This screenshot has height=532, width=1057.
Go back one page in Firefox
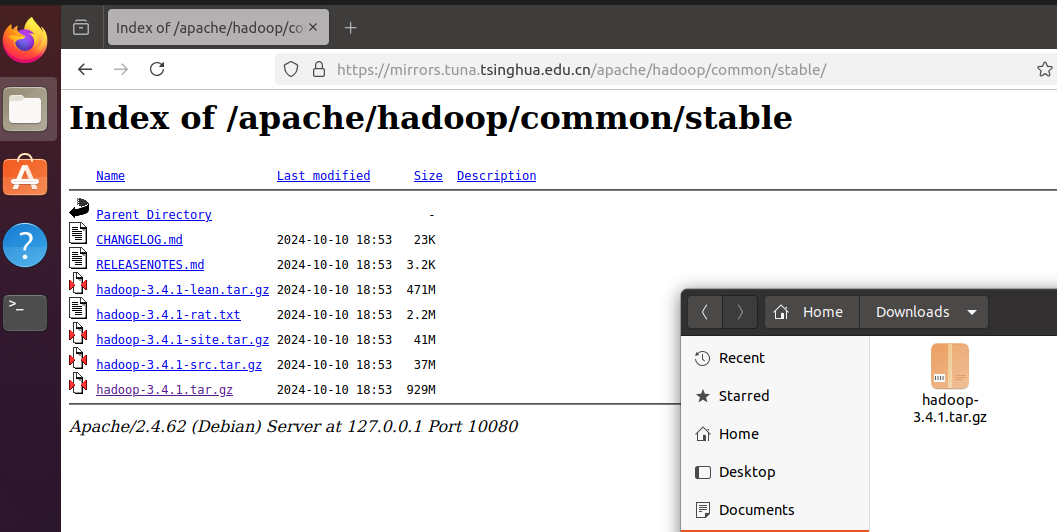[x=85, y=69]
